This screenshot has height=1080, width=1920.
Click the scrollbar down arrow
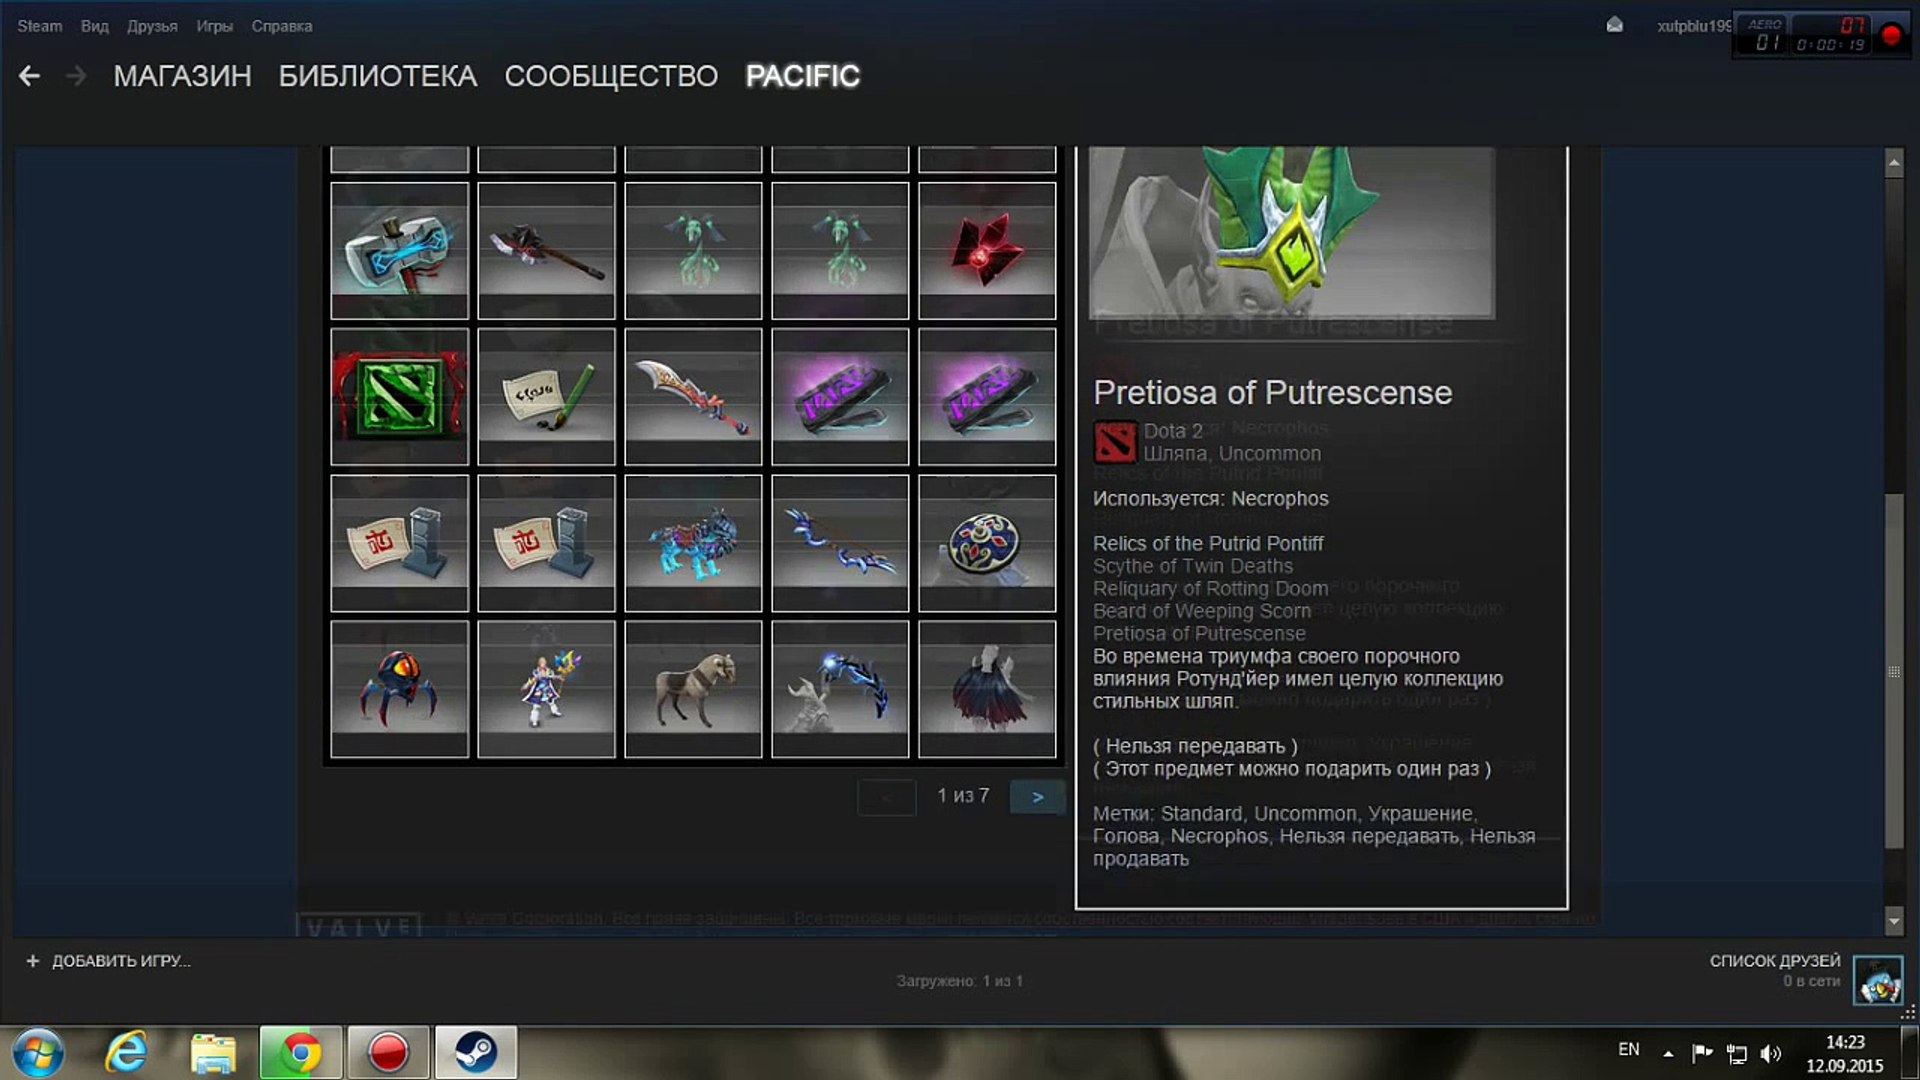pos(1894,921)
